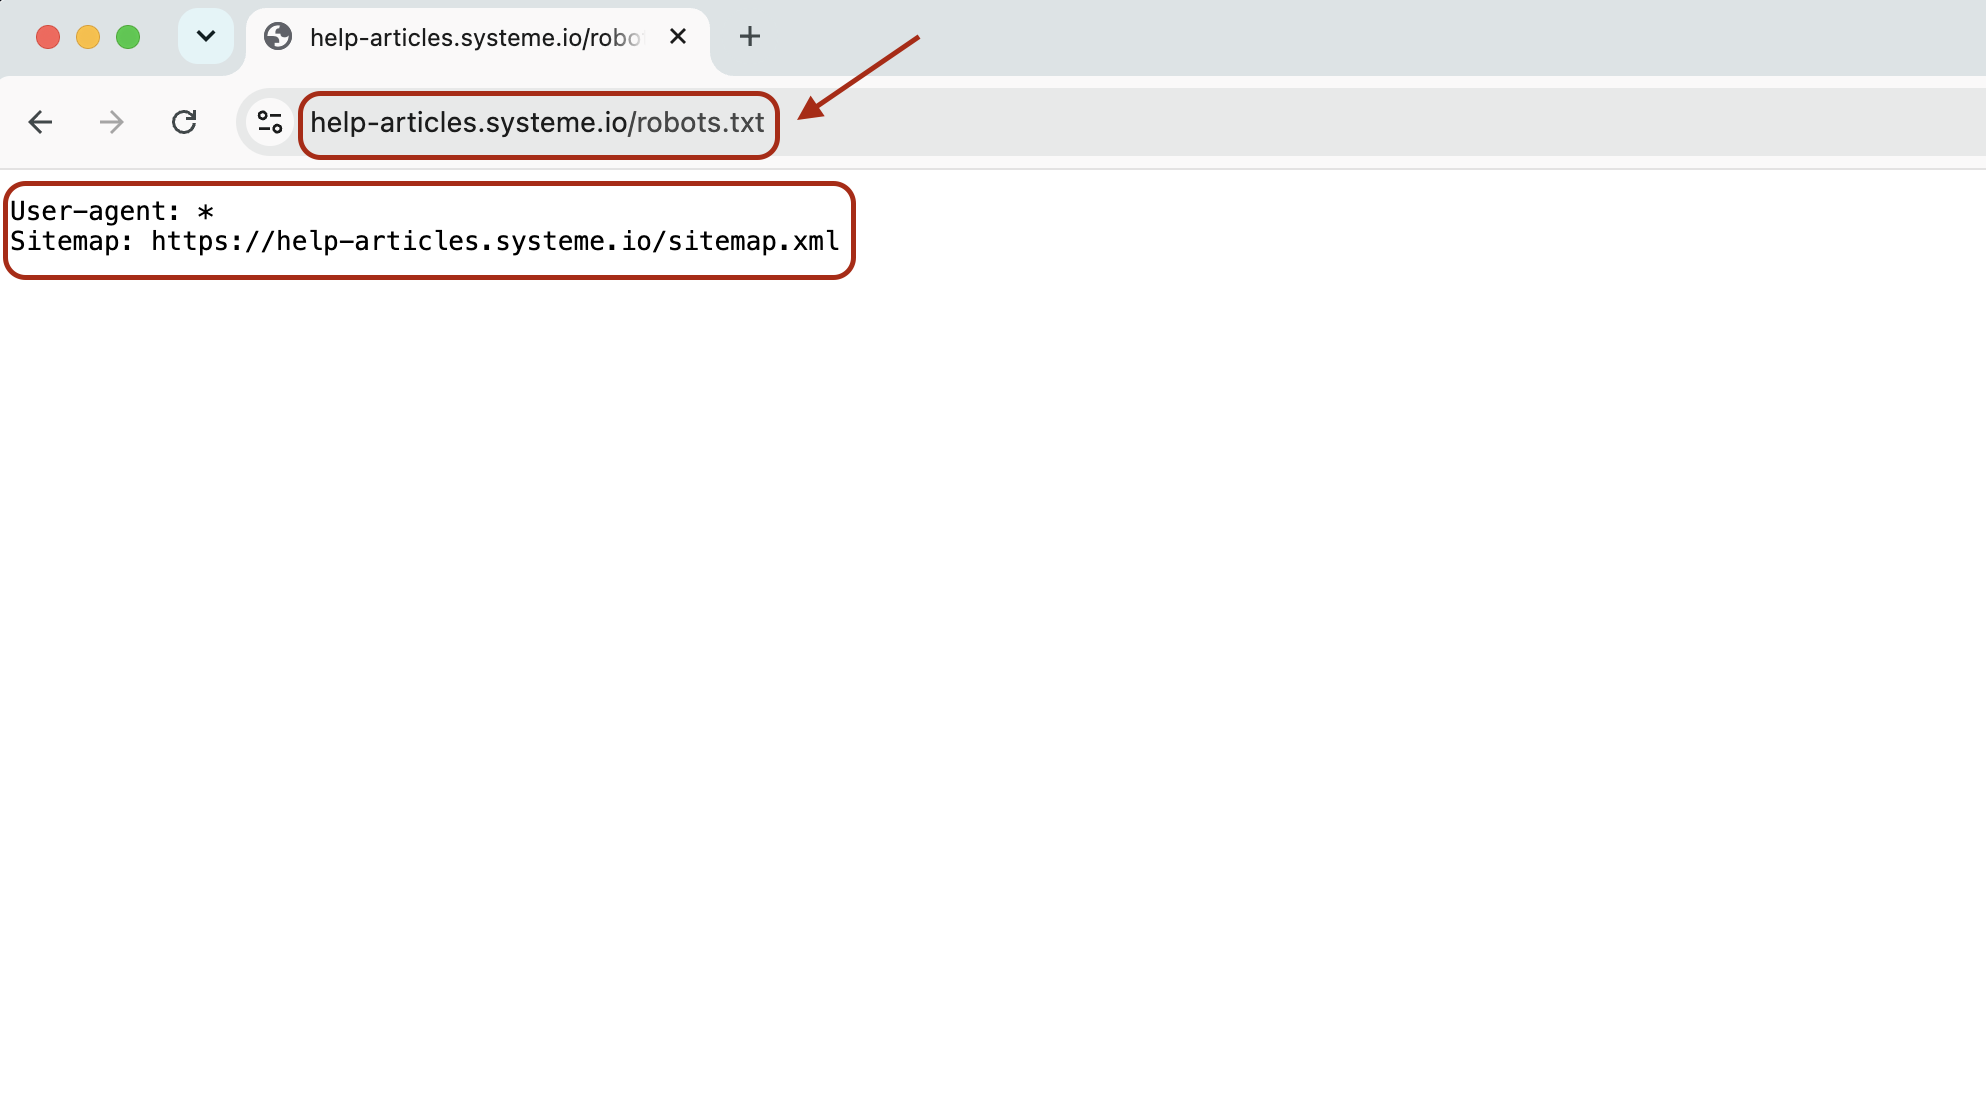Click the Sitemap URL text line
1986x1106 pixels.
click(x=425, y=241)
